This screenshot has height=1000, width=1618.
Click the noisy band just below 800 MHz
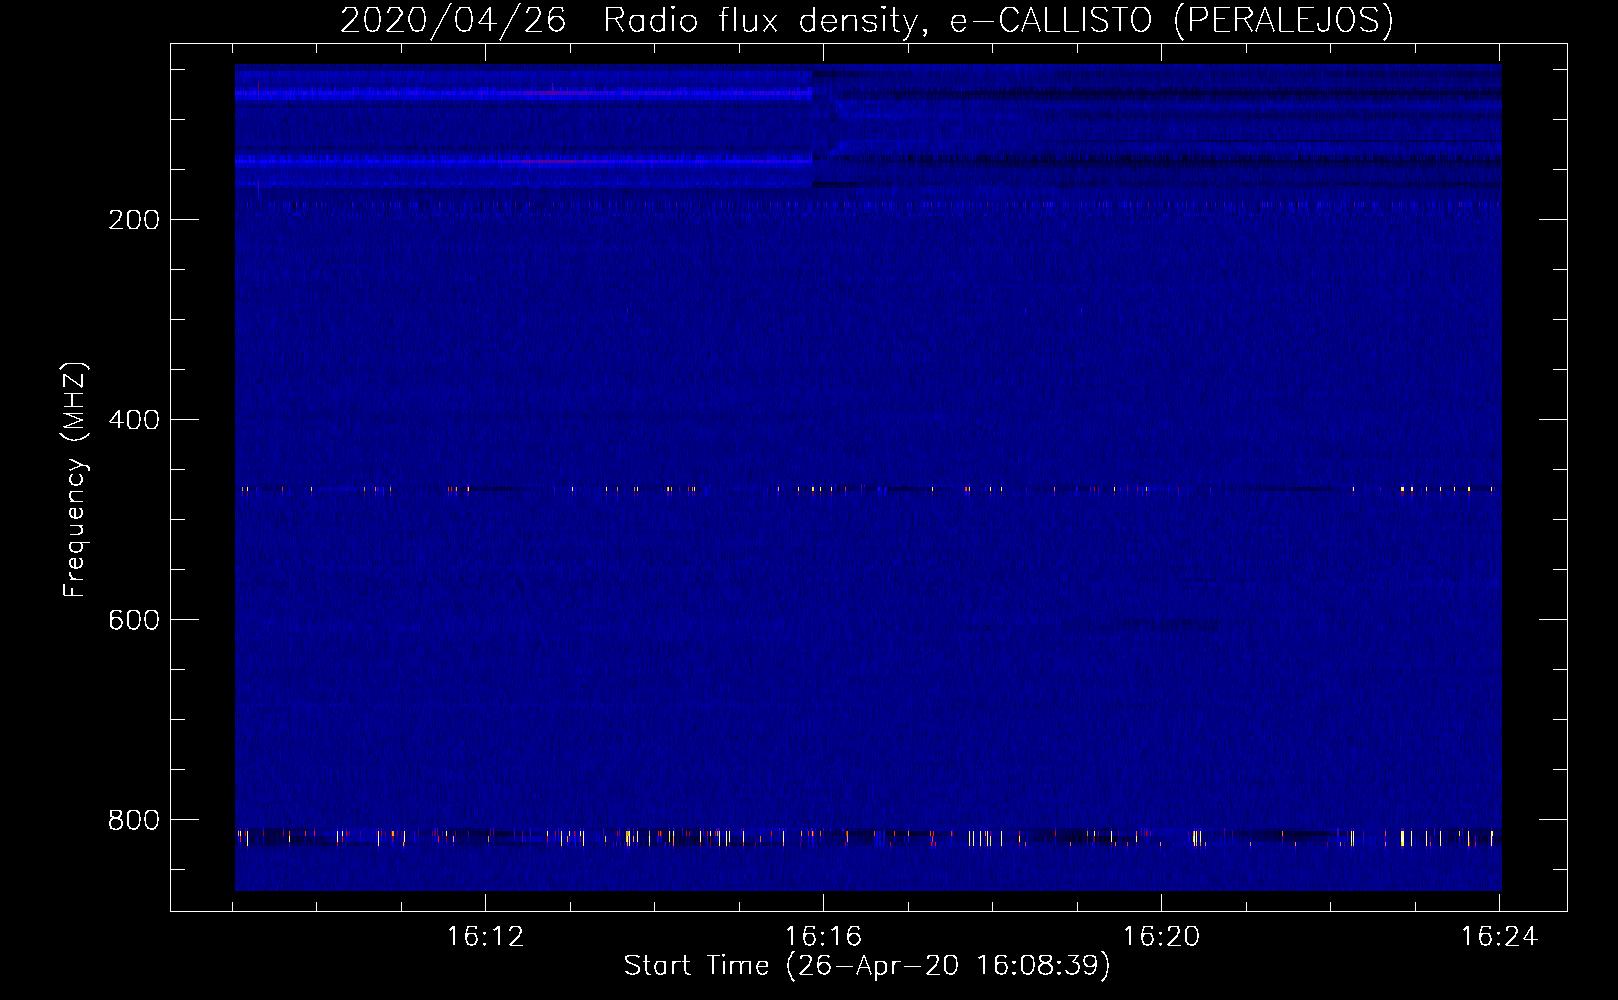click(x=868, y=837)
